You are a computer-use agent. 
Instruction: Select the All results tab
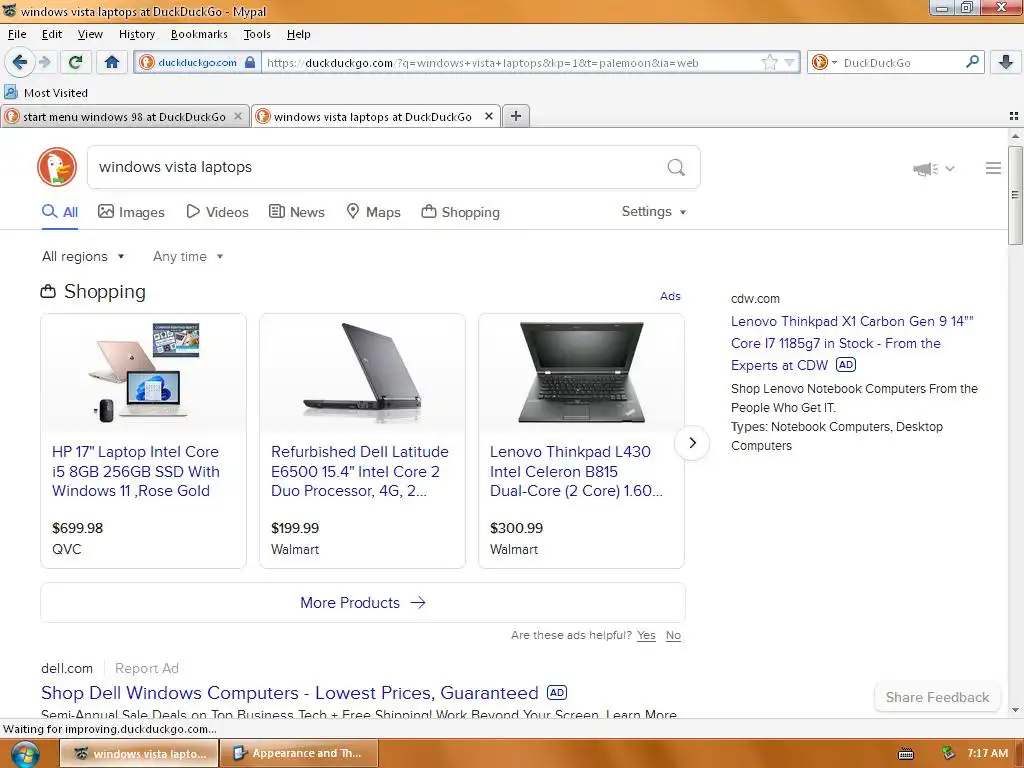point(60,212)
